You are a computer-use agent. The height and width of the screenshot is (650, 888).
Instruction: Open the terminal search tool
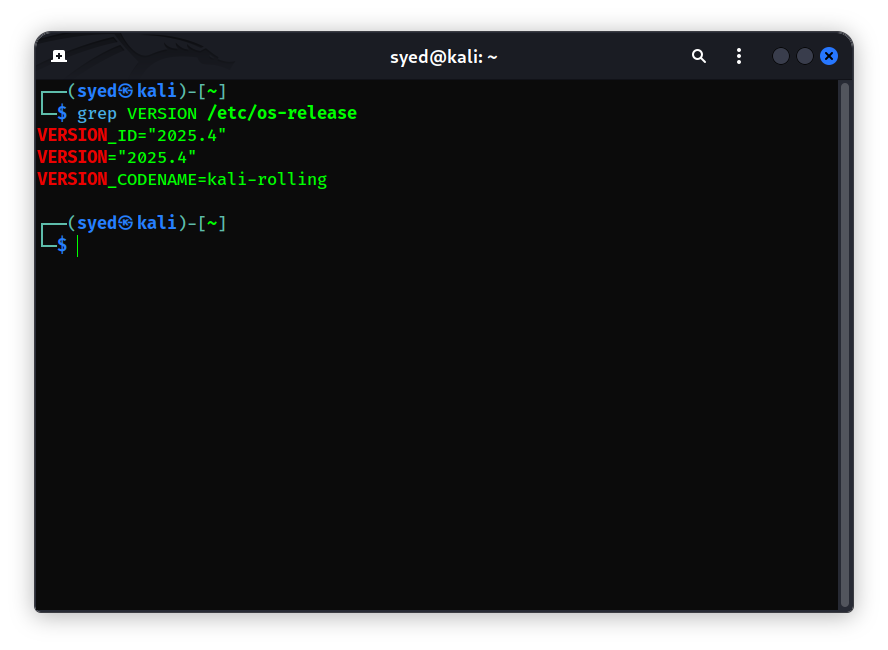coord(699,56)
